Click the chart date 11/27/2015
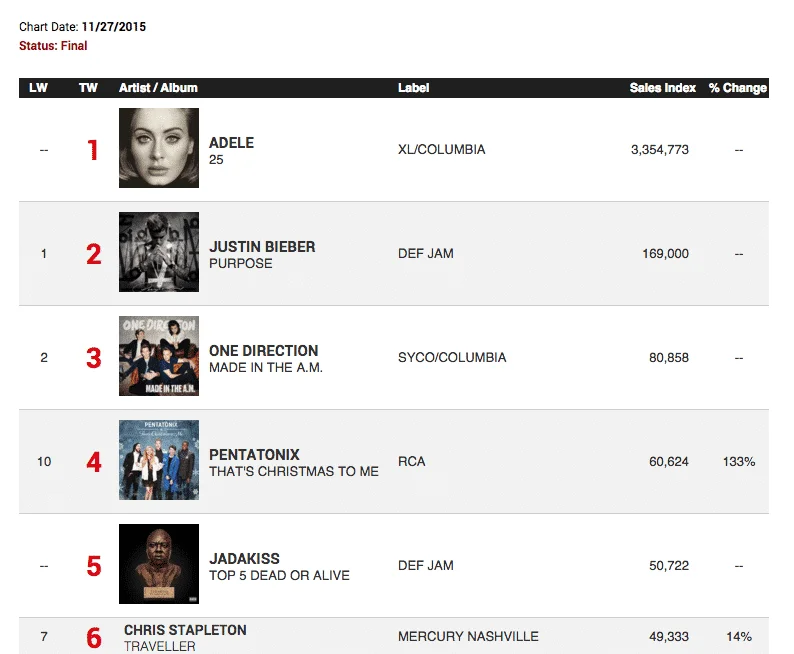 tap(114, 27)
